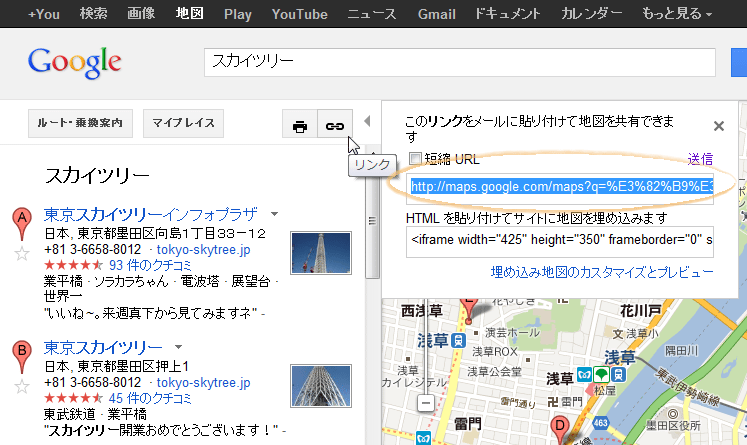The width and height of the screenshot is (747, 445).
Task: Open Gmail in the top bar
Action: click(x=437, y=14)
